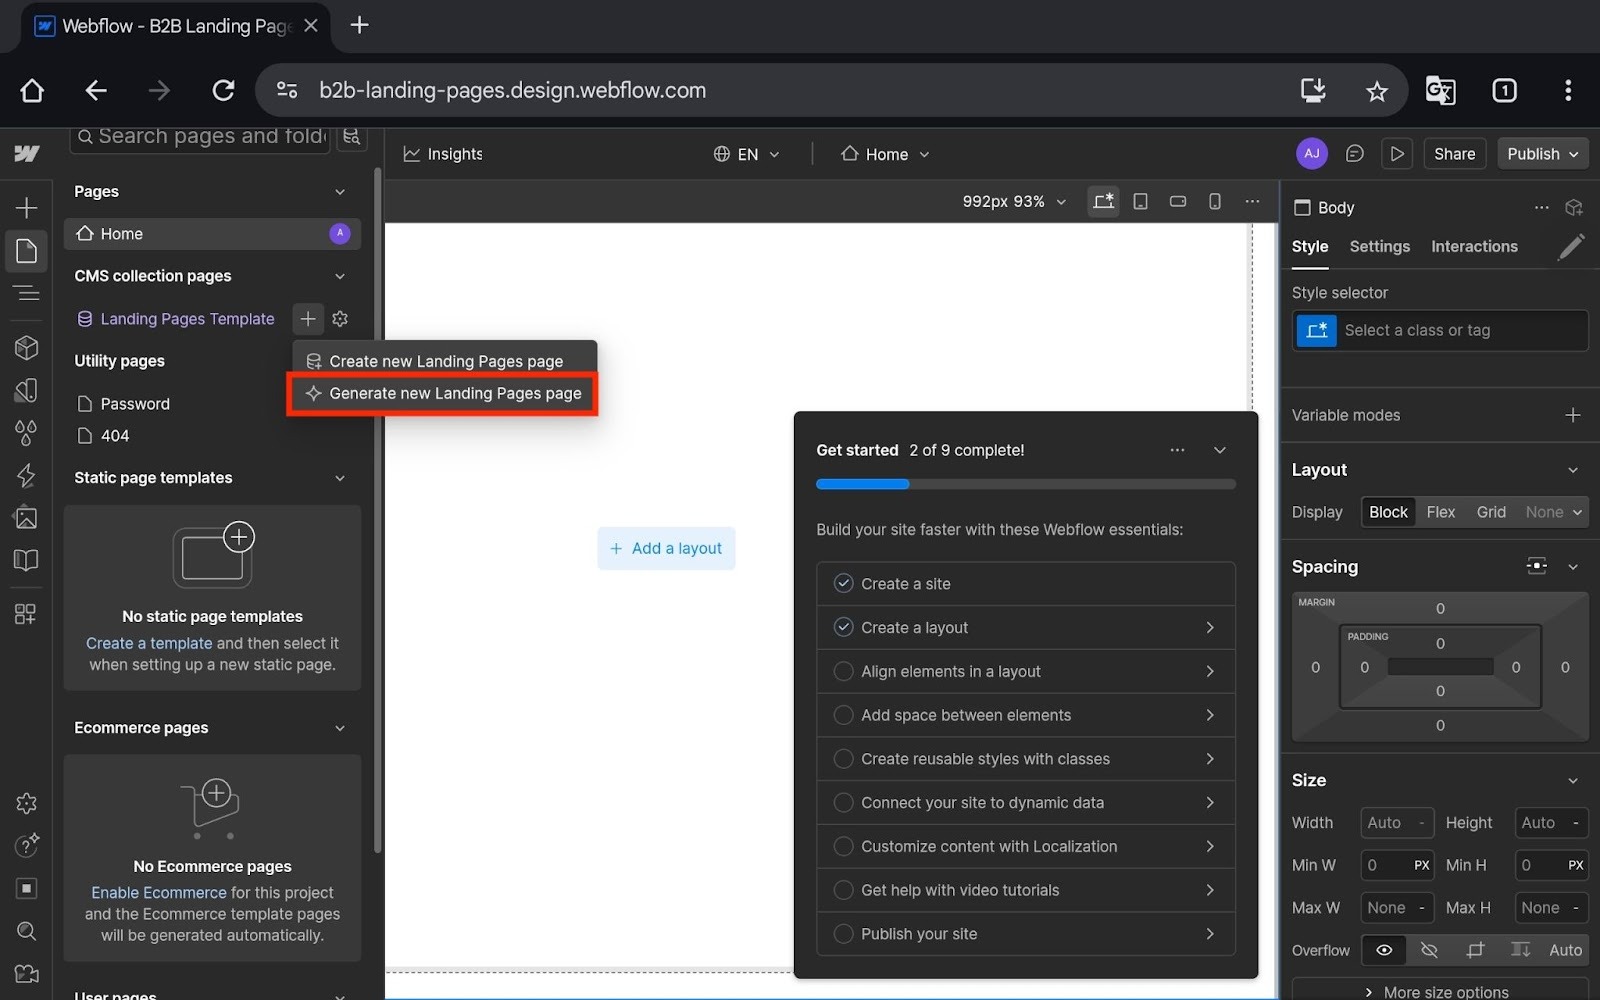Toggle Create a layout checkmark
Image resolution: width=1600 pixels, height=1000 pixels.
pos(844,627)
